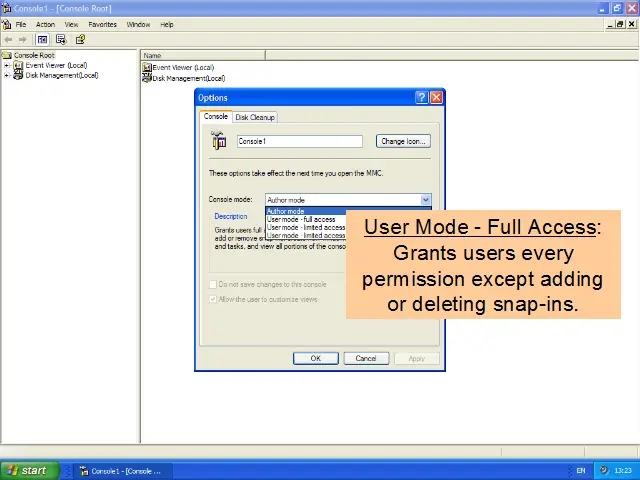Click the help question mark in Options dialog
This screenshot has height=480, width=640.
pyautogui.click(x=421, y=98)
